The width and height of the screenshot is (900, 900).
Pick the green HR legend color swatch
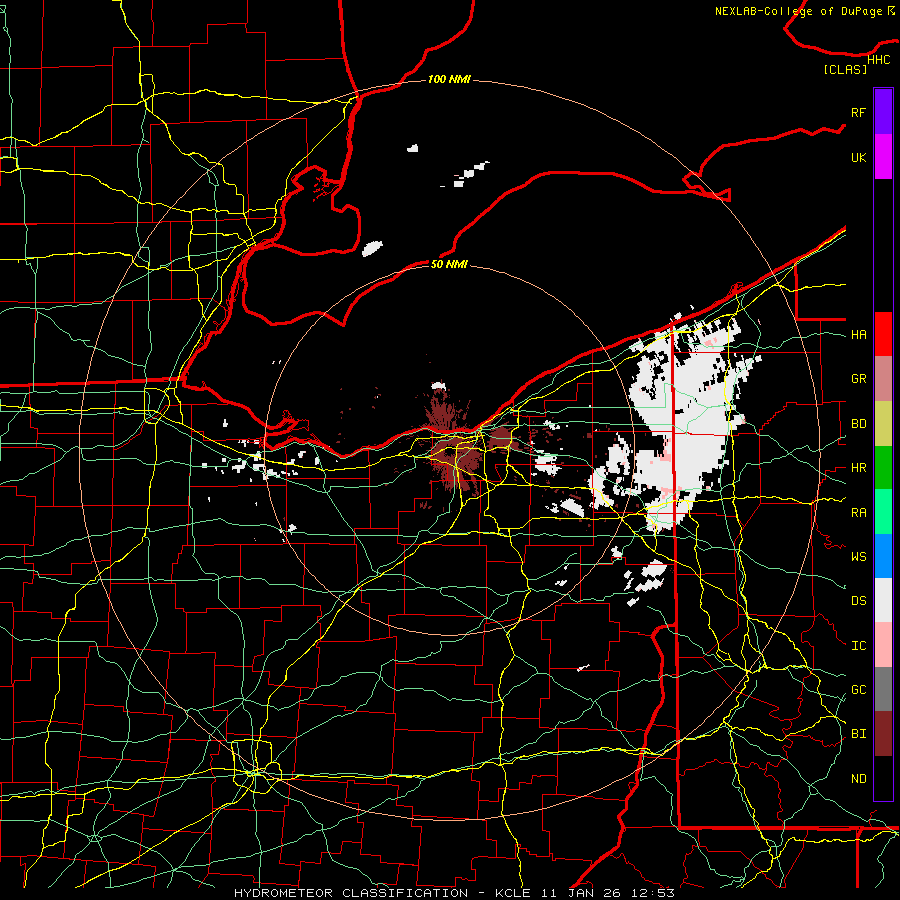883,467
